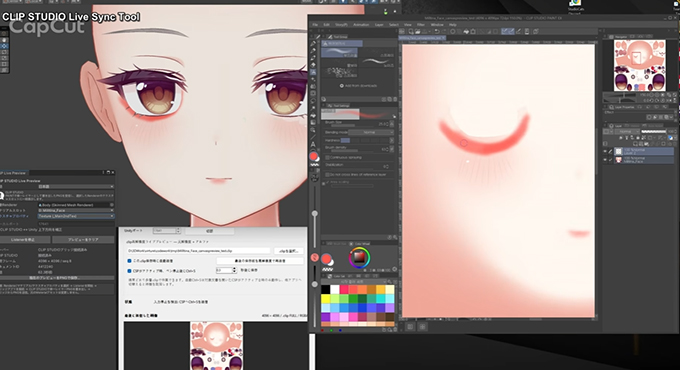Screen dimensions: 680x370
Task: Click the "プレビューをクリア" button
Action: [83, 239]
